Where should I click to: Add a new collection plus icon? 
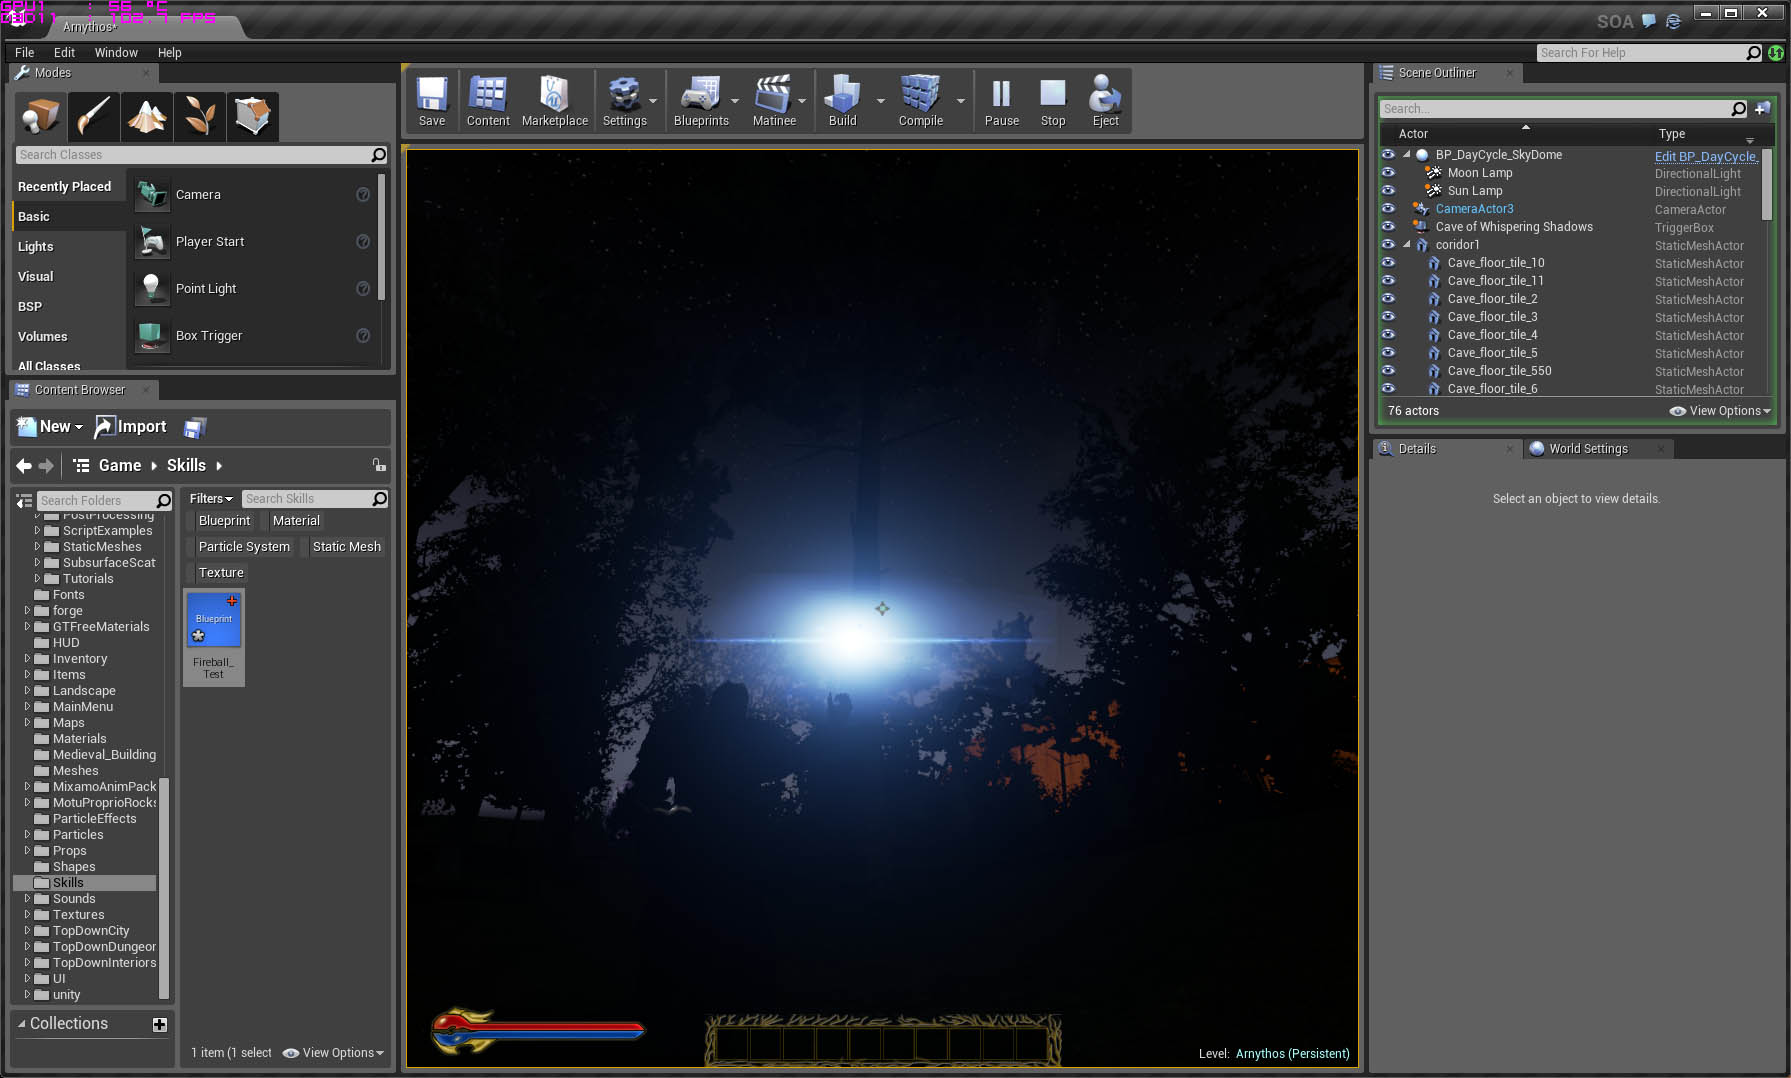159,1024
